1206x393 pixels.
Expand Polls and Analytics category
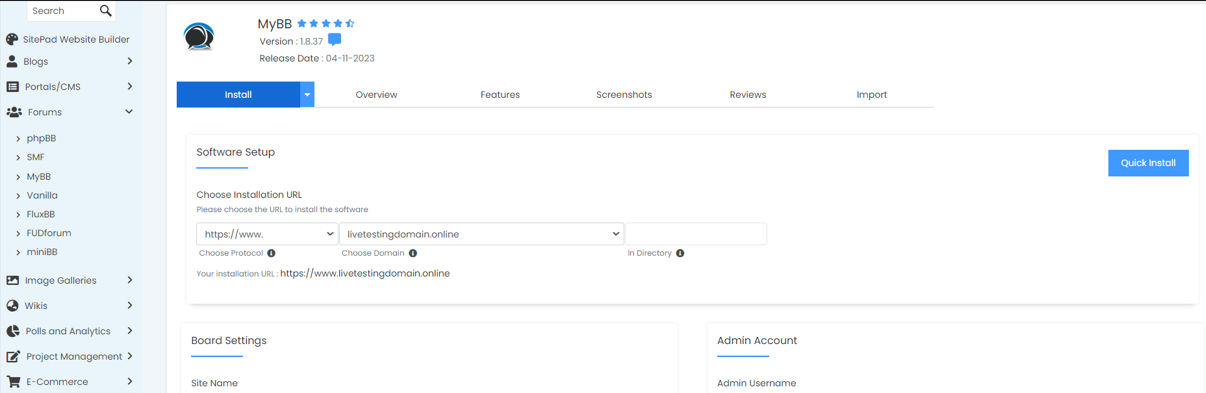pos(129,331)
